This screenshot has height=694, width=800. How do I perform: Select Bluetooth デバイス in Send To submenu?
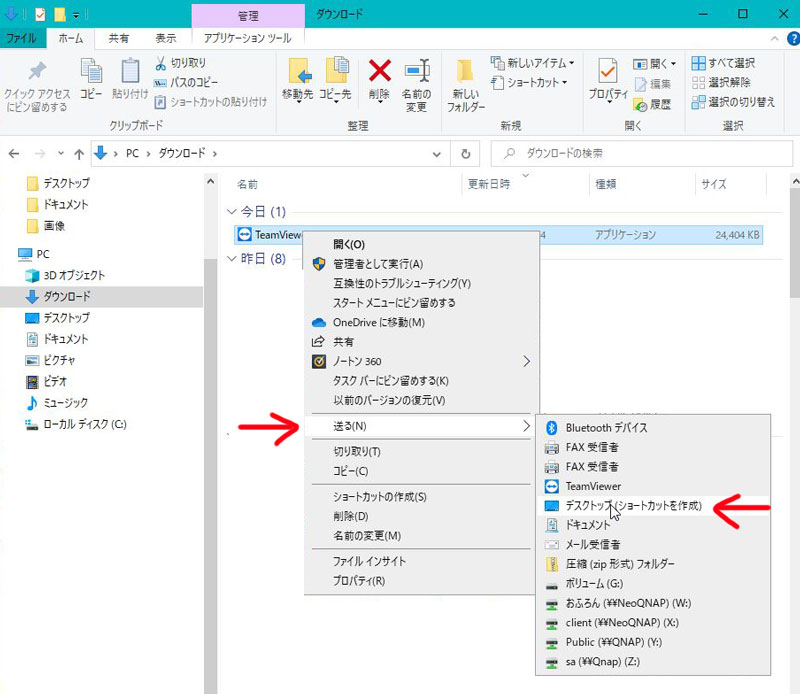click(x=606, y=427)
